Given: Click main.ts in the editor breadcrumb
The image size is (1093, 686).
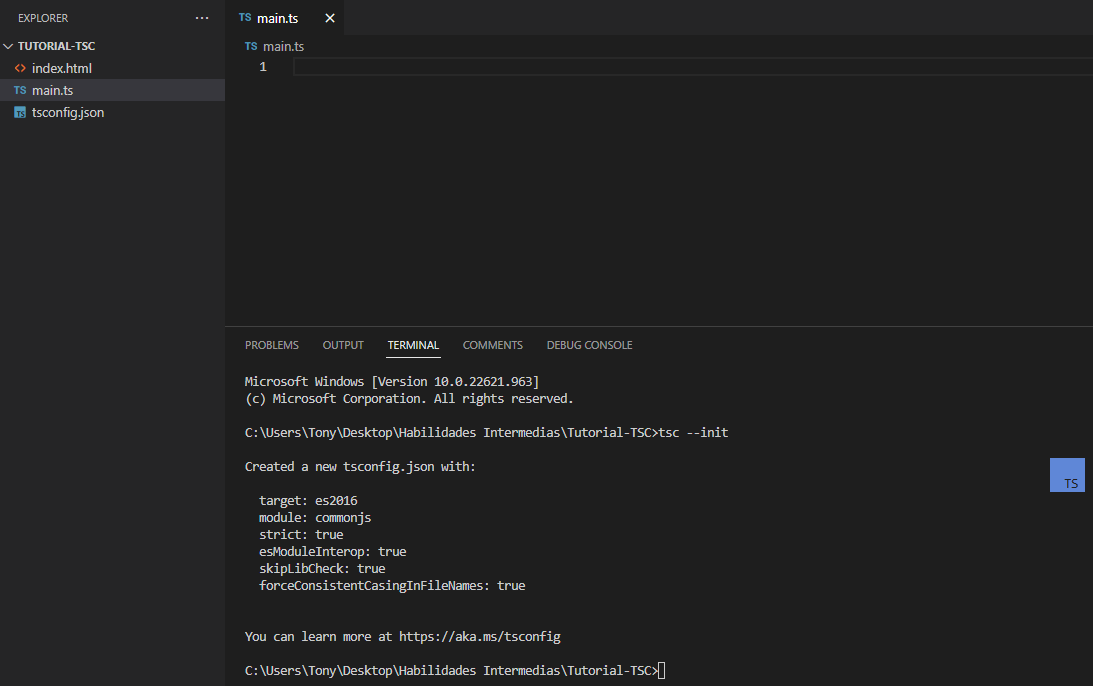Looking at the screenshot, I should [283, 46].
